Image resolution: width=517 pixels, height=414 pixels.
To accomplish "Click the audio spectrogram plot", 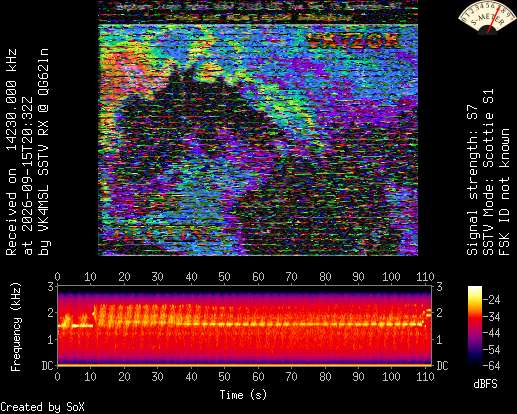I will point(245,325).
